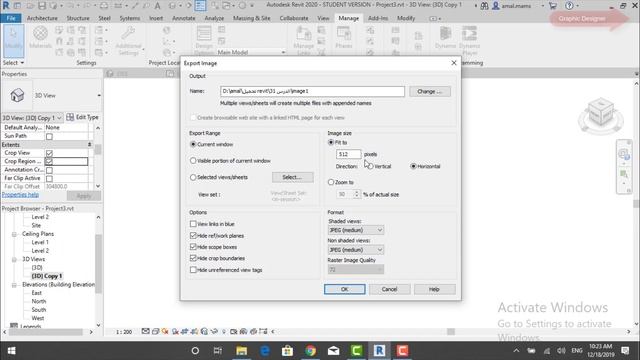640x360 pixels.
Task: Uncheck Hide scope boxes option
Action: [193, 247]
